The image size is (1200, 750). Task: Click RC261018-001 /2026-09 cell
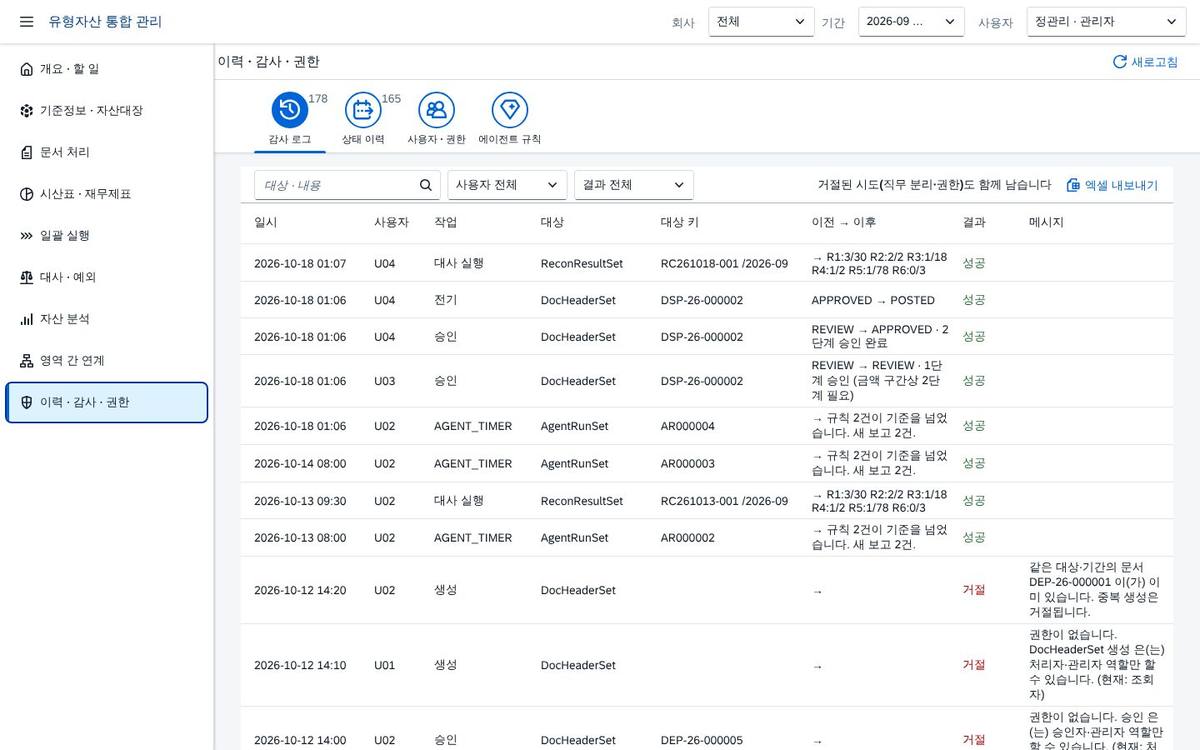point(724,264)
